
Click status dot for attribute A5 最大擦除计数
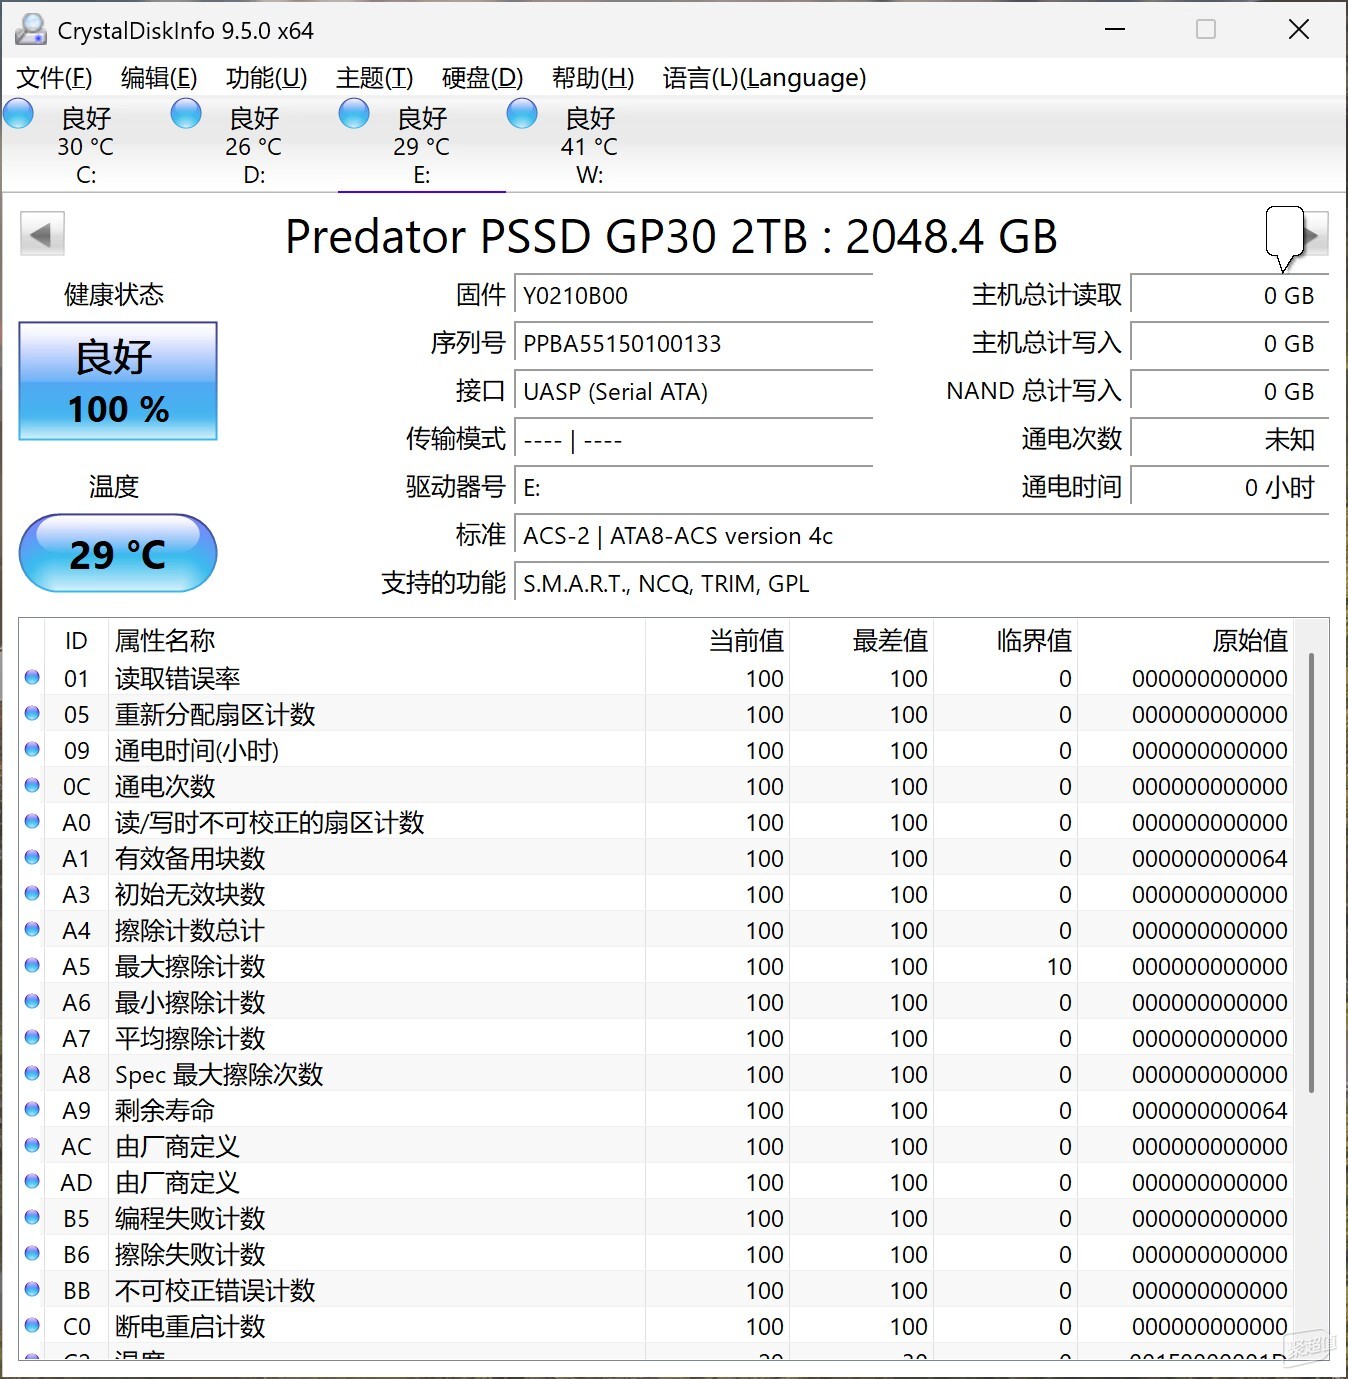point(32,966)
